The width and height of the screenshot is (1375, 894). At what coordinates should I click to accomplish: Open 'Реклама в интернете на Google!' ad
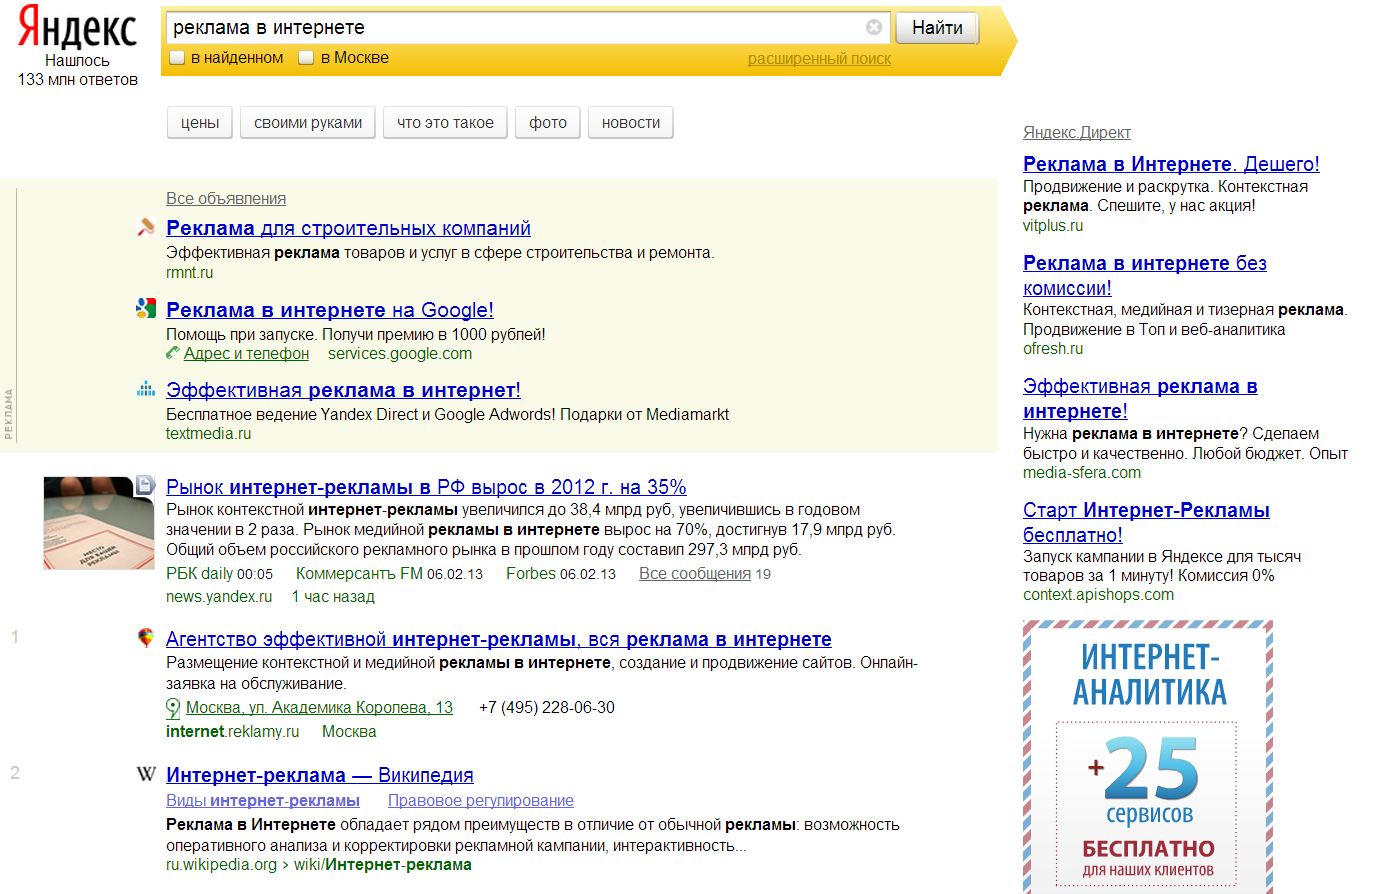point(330,310)
